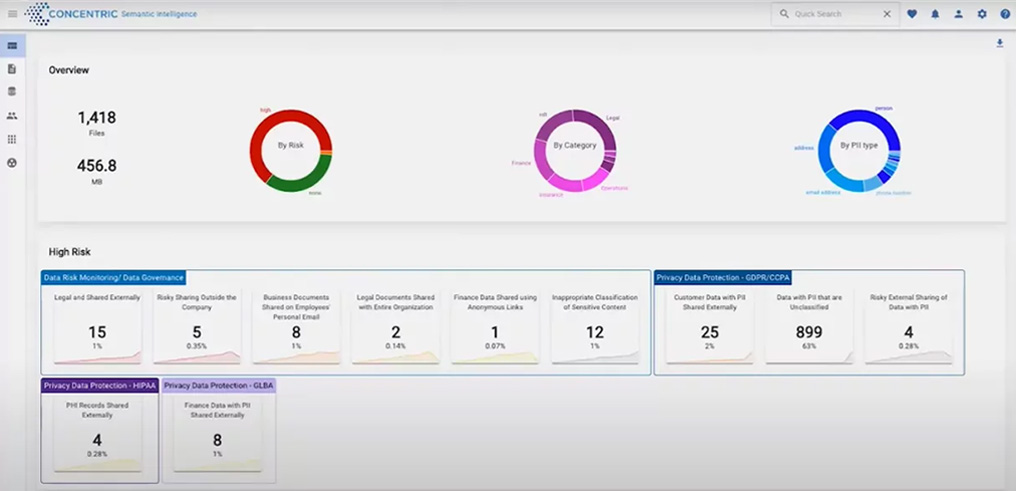
Task: Open documents icon in sidebar
Action: point(12,69)
